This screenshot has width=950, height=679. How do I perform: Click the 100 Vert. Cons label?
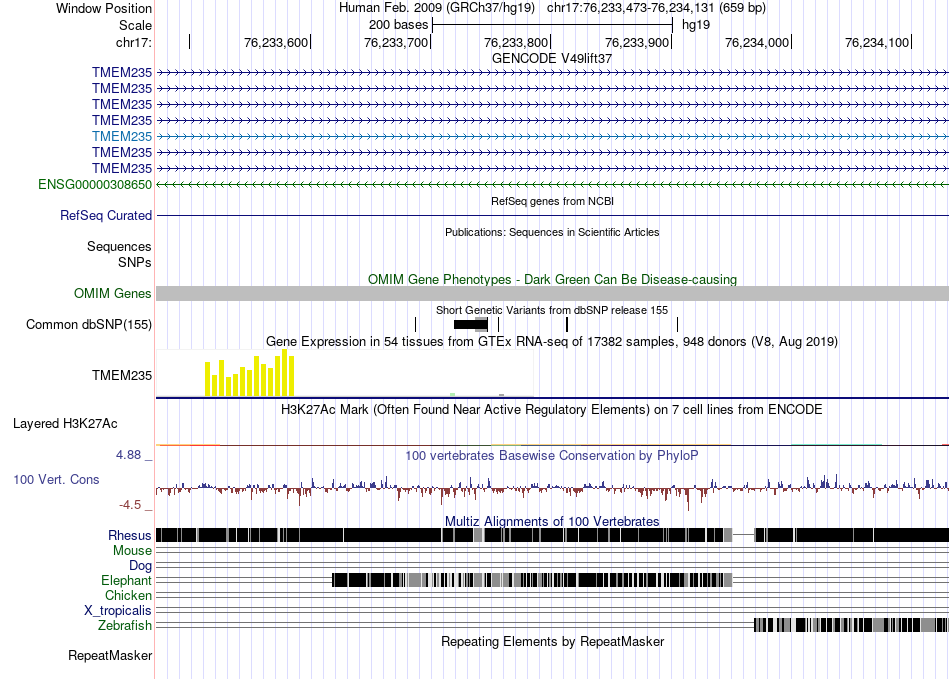pyautogui.click(x=56, y=480)
